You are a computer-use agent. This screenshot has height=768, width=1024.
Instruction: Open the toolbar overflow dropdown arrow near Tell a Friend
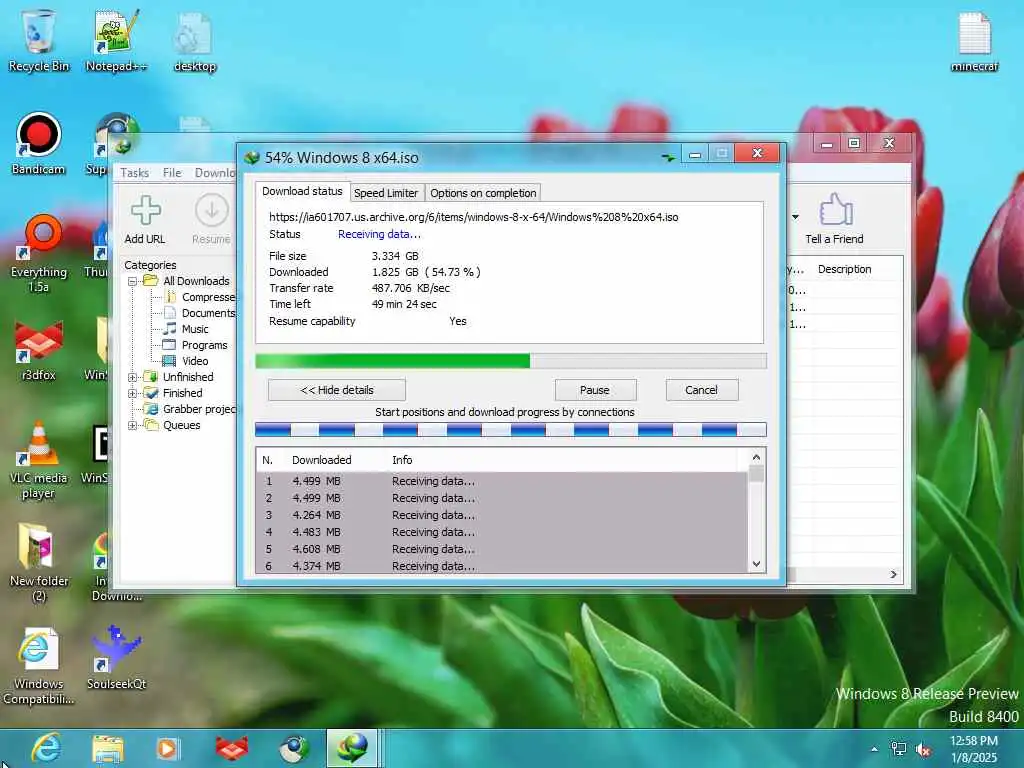tap(795, 217)
